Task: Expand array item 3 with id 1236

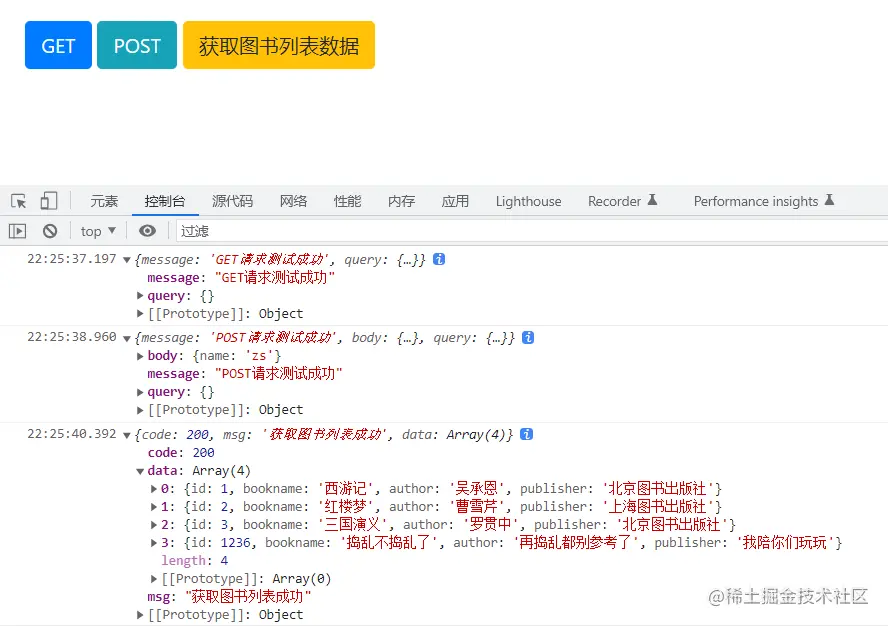Action: 153,543
